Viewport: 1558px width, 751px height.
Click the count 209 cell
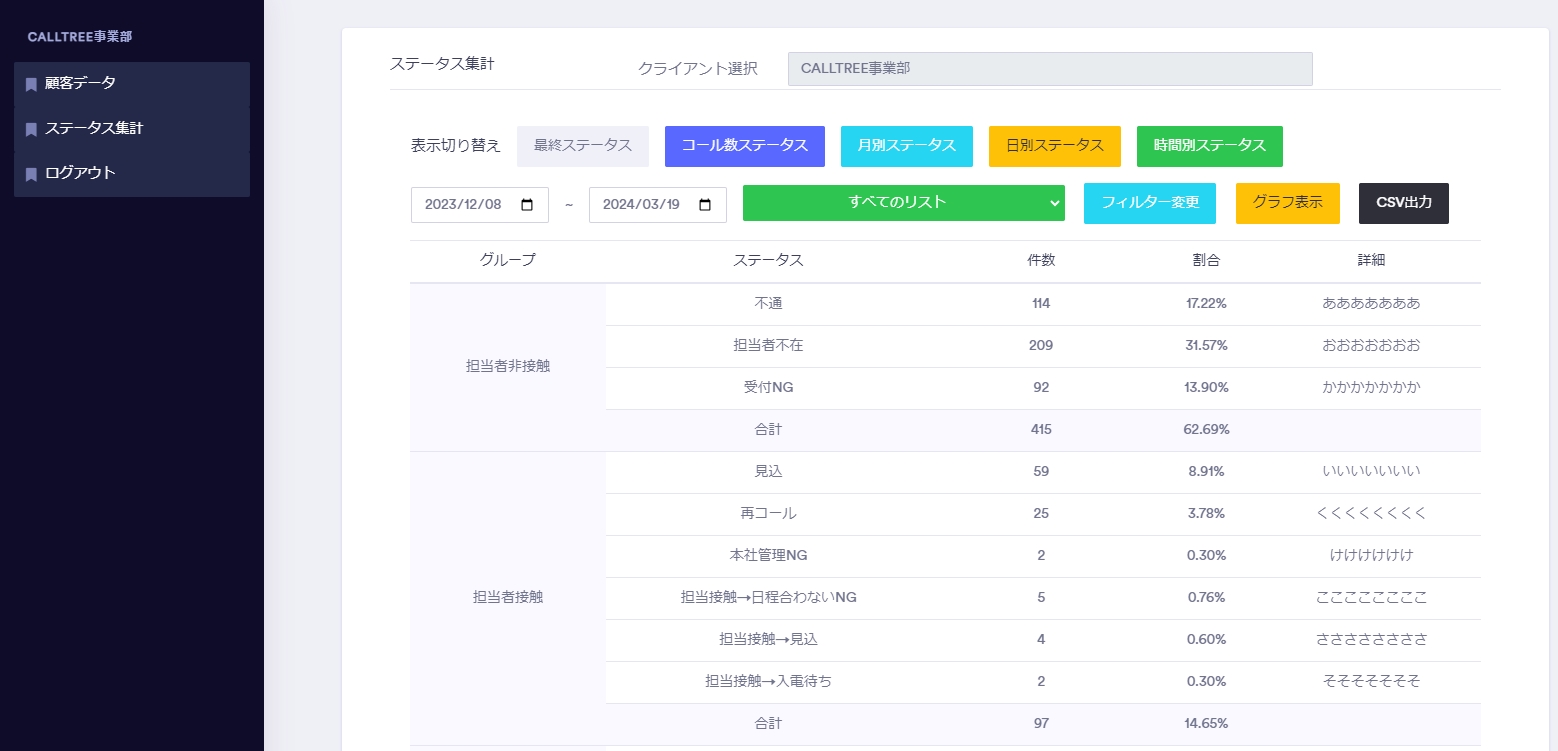[1041, 346]
